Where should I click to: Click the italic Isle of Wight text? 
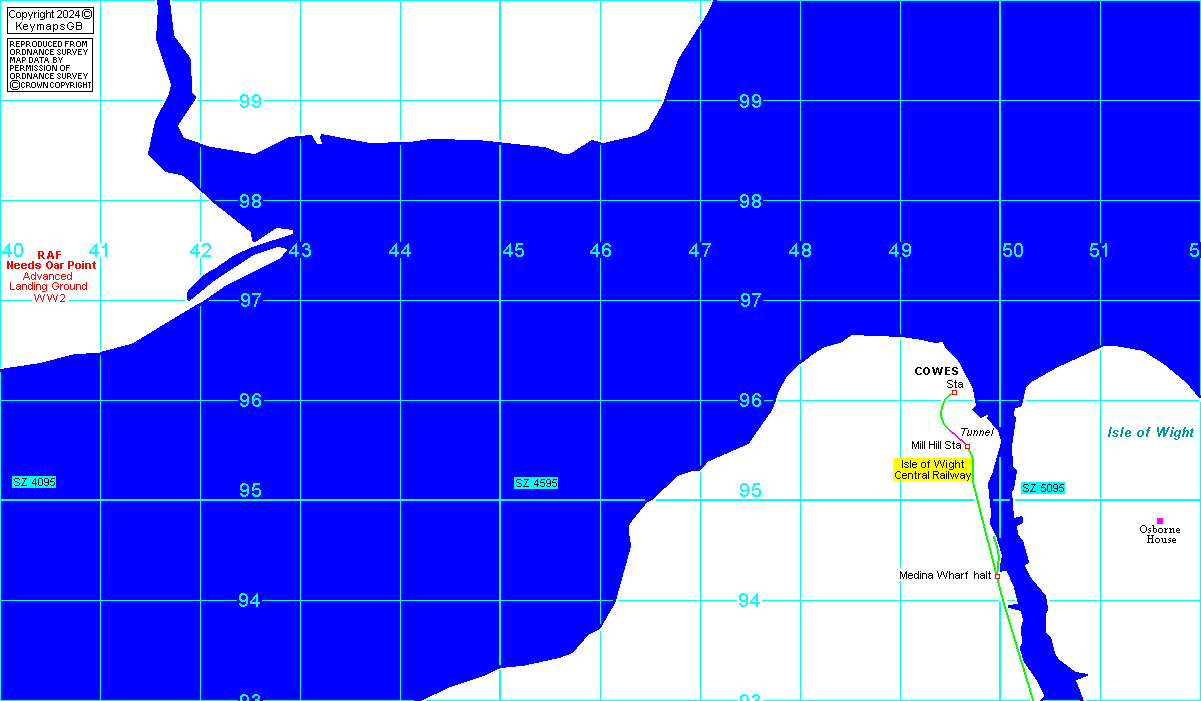pos(1150,433)
